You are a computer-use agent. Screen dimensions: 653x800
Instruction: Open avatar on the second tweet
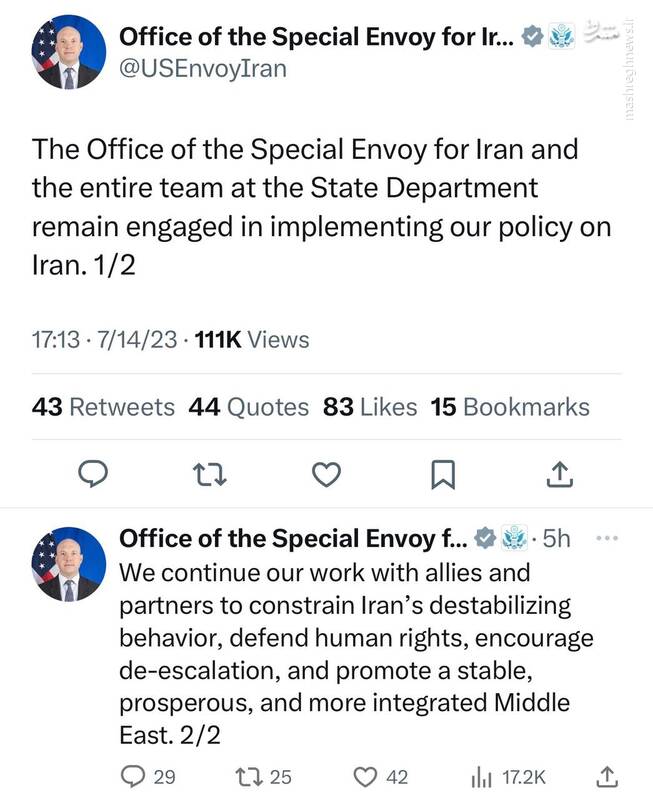click(67, 563)
